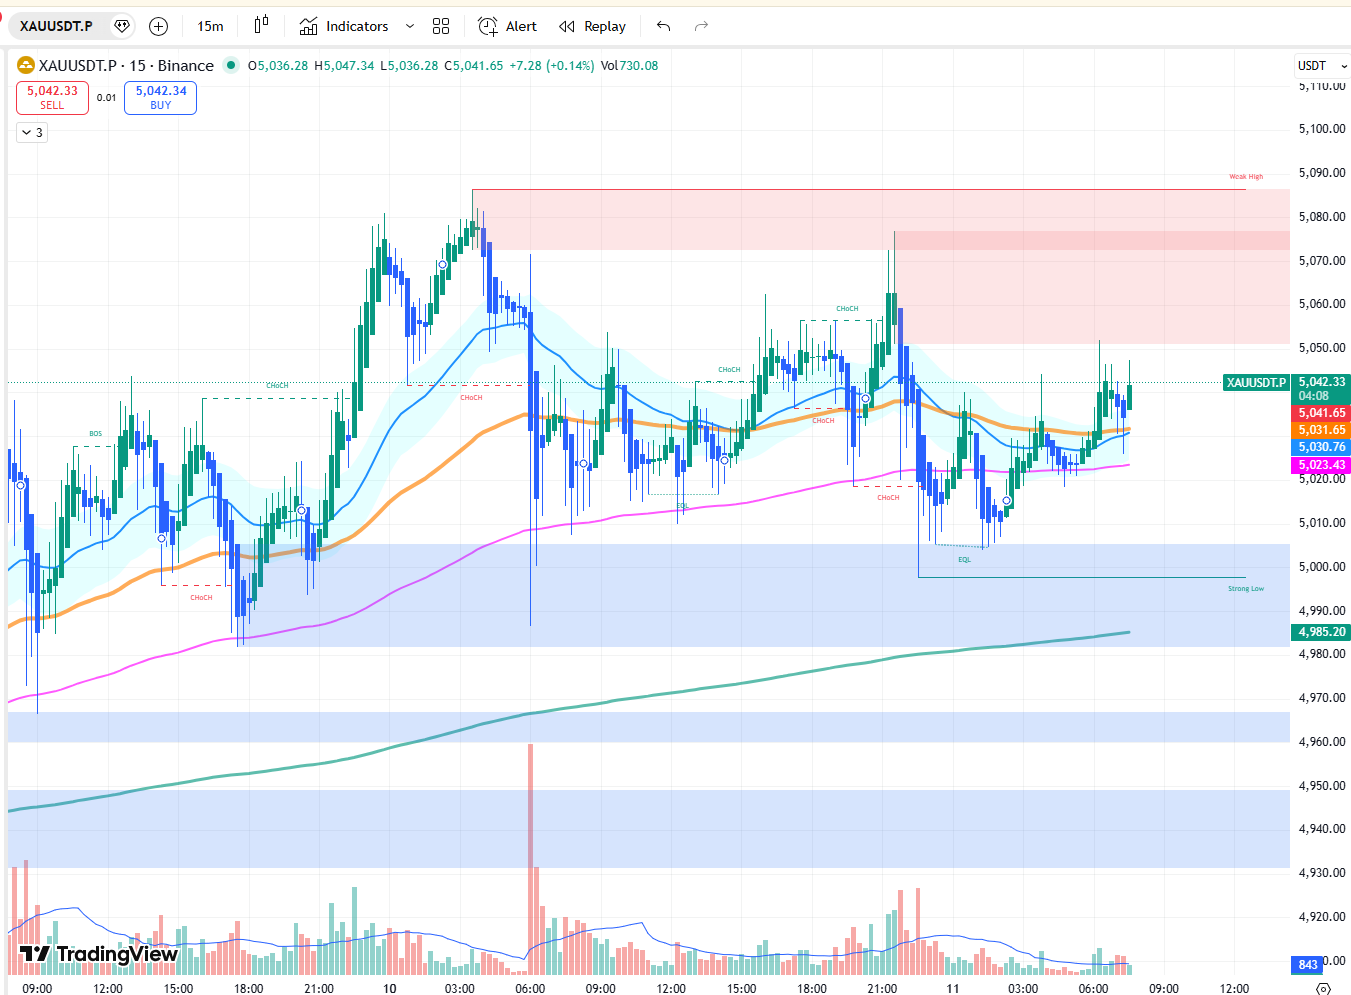The image size is (1351, 995).
Task: Click the XAUUSDT.P price label on axis
Action: pyautogui.click(x=1256, y=383)
